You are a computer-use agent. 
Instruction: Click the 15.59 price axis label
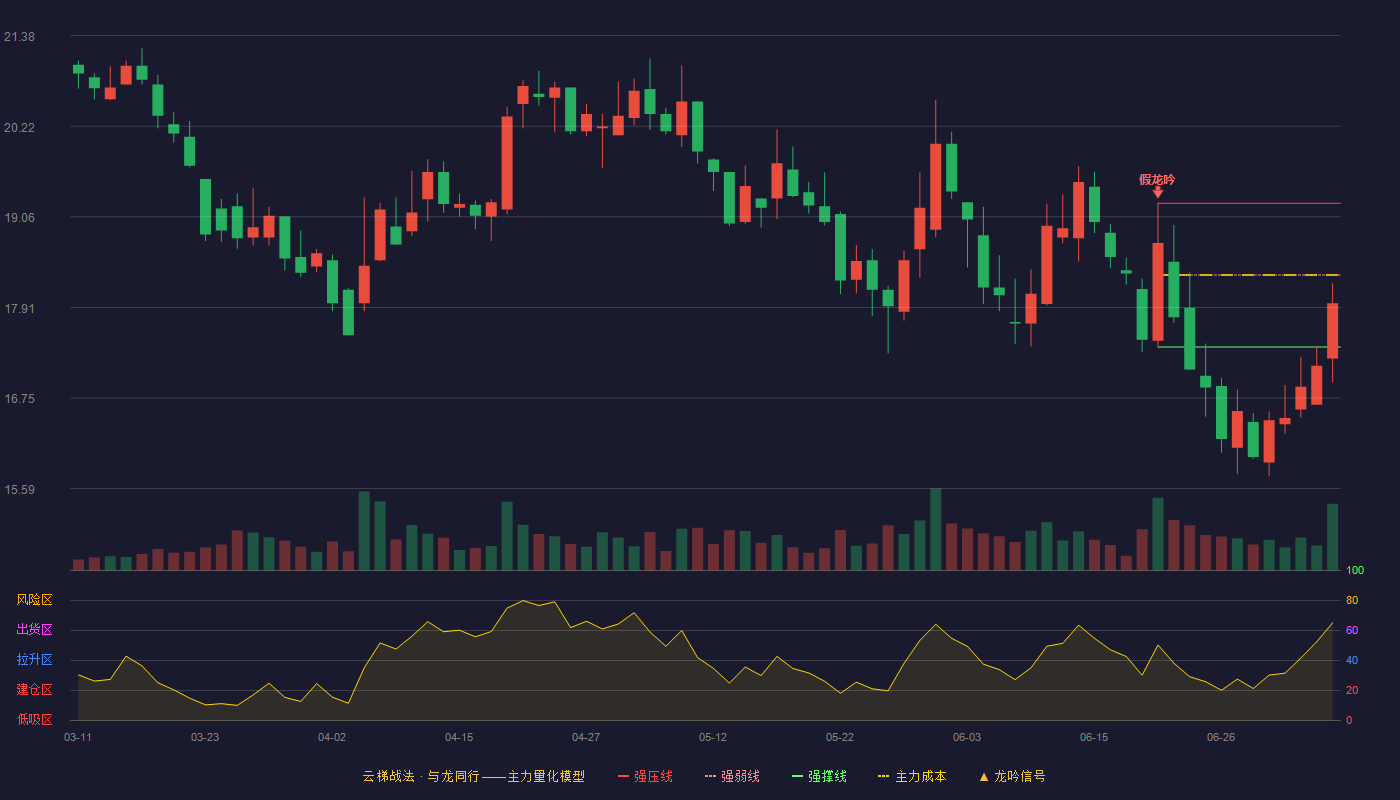pyautogui.click(x=20, y=490)
